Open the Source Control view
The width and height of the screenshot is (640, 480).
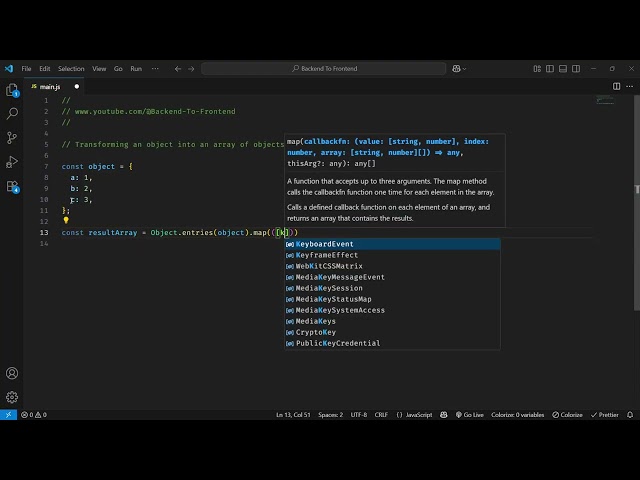click(x=12, y=138)
